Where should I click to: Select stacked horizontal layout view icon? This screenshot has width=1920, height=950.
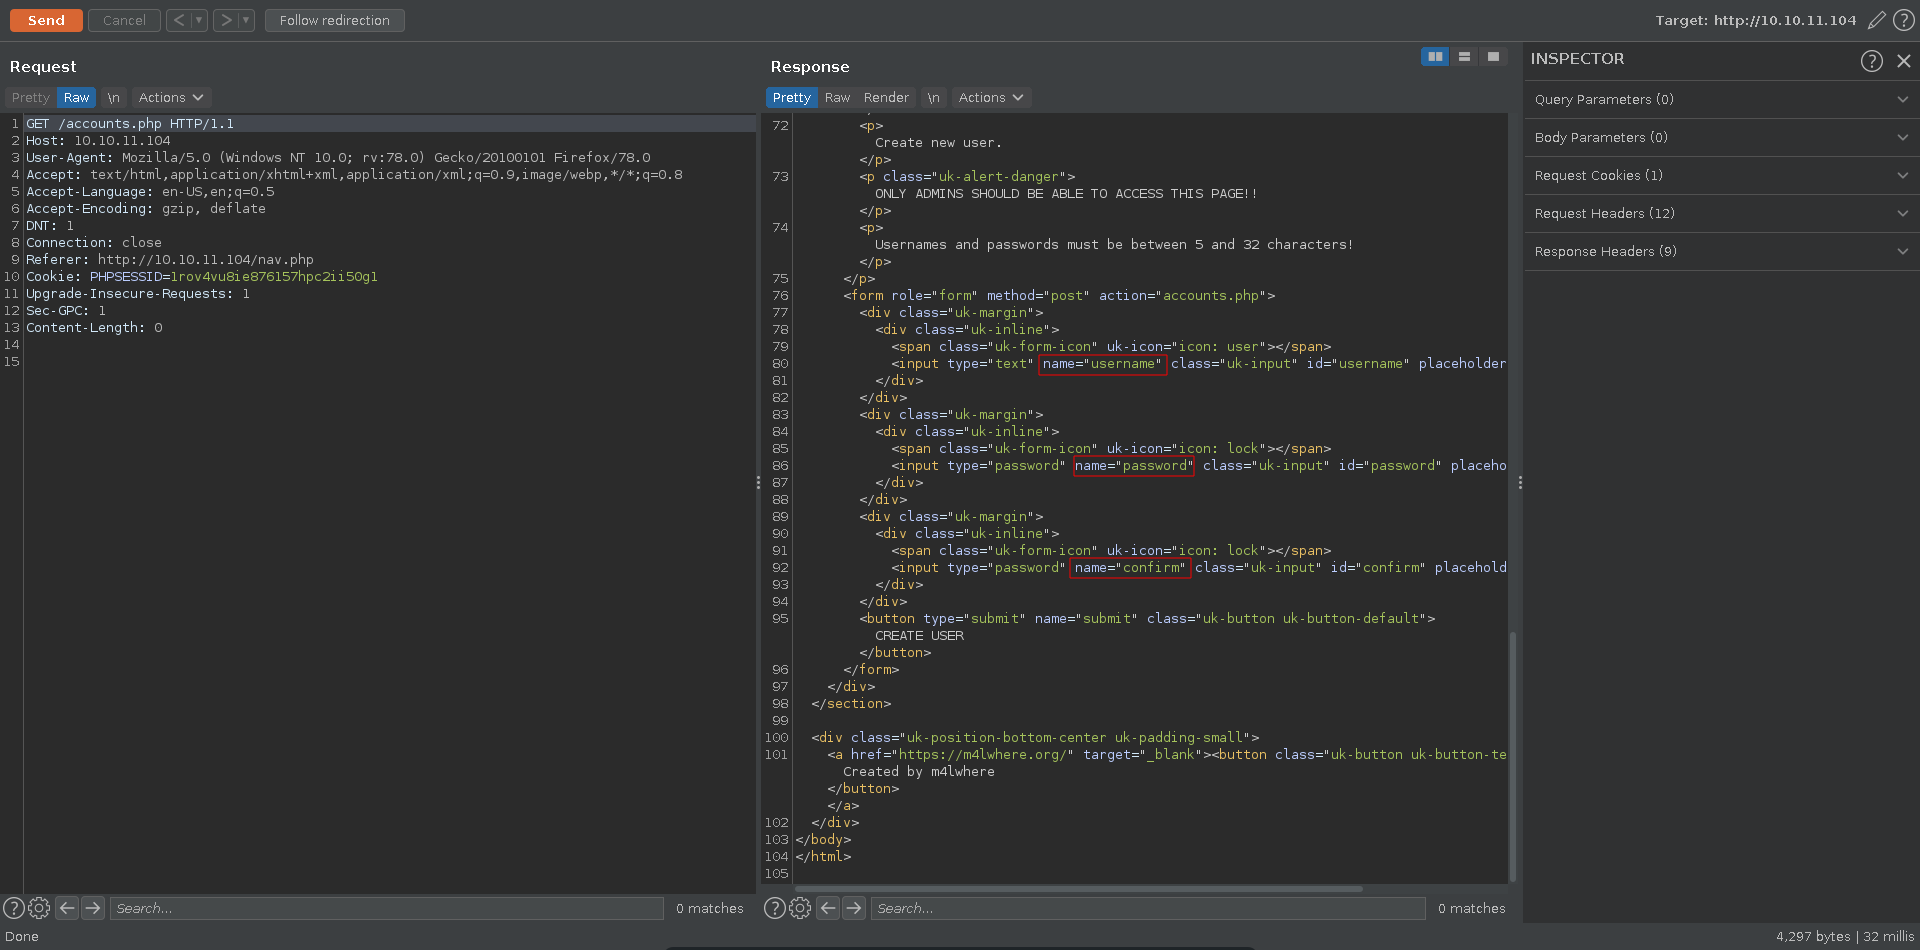[1464, 57]
